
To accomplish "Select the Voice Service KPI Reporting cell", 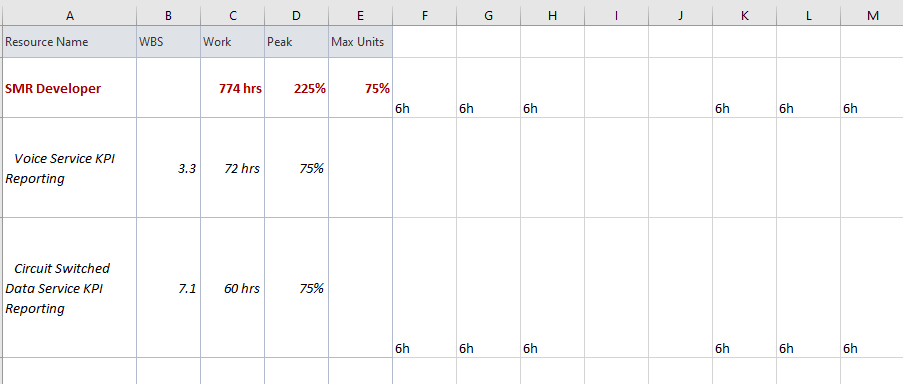I will point(70,168).
